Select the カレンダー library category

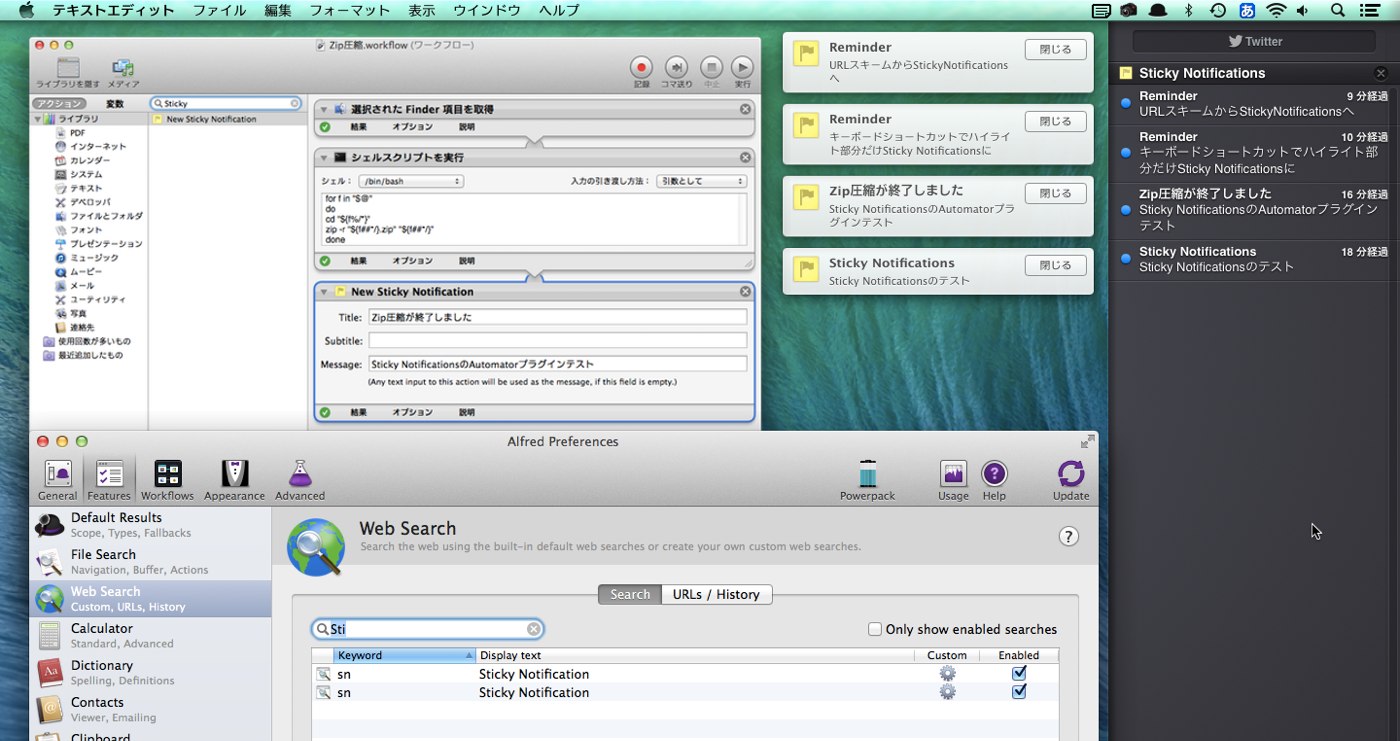click(x=89, y=161)
